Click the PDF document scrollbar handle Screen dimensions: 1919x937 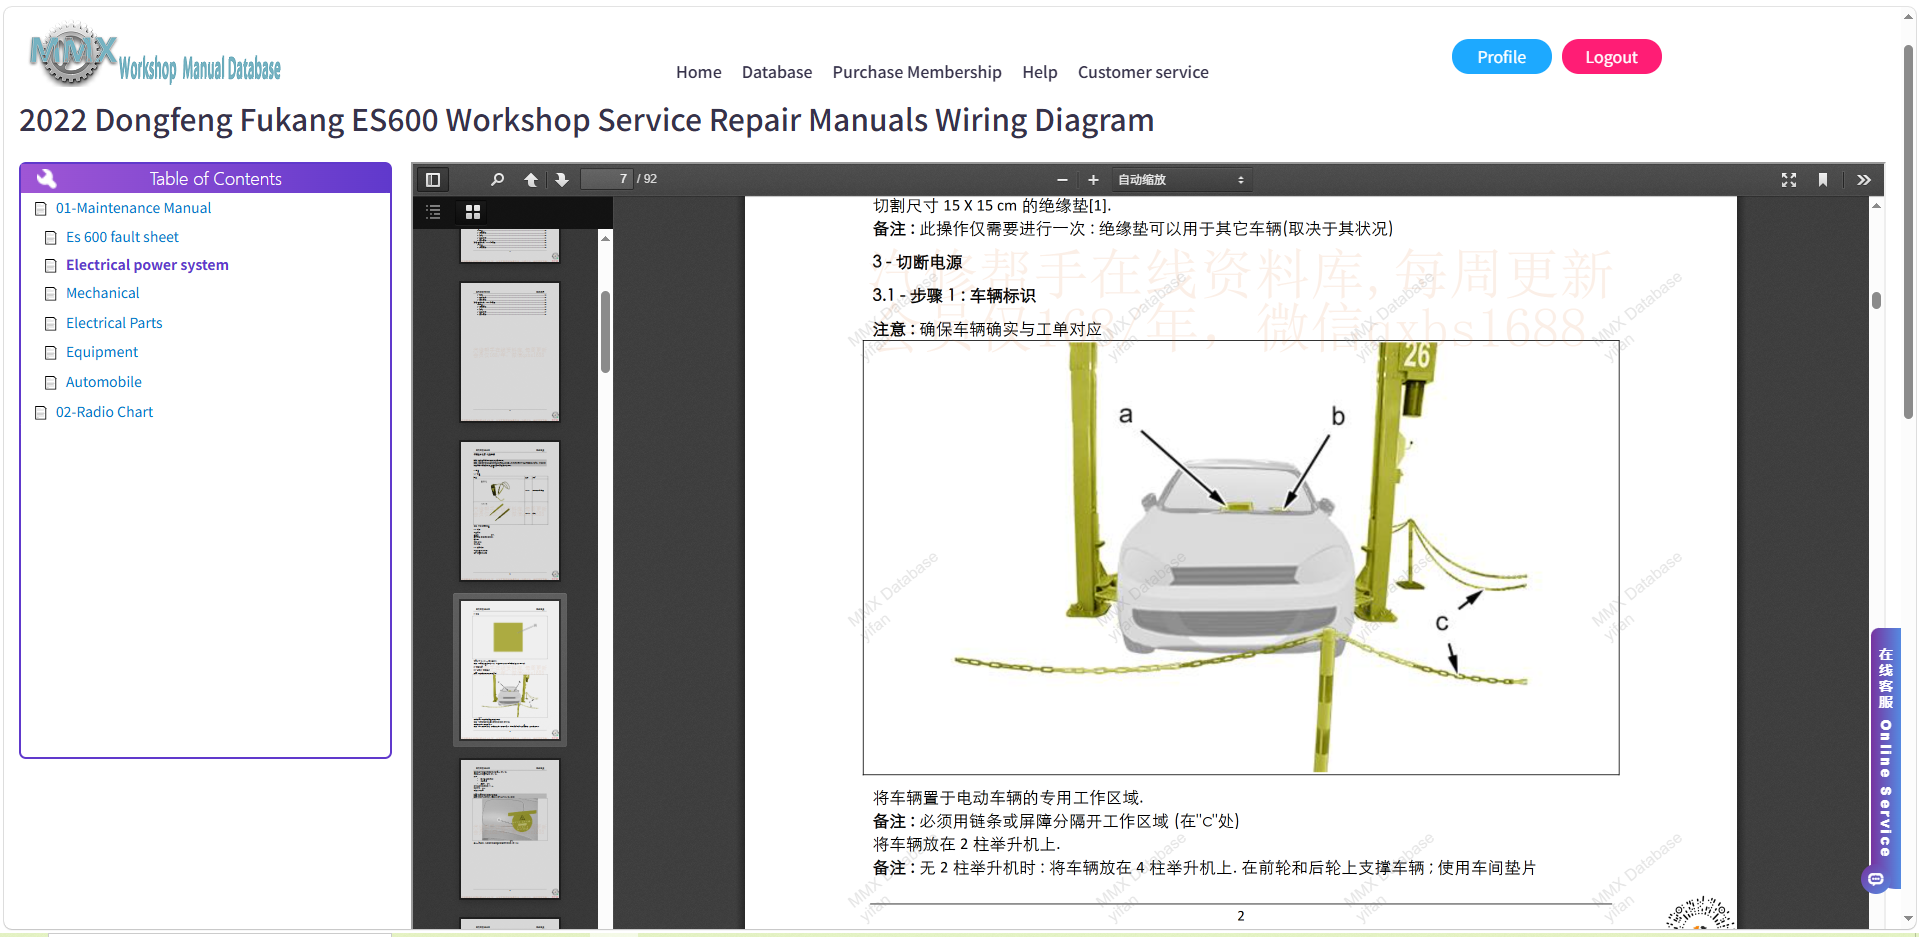coord(1877,300)
